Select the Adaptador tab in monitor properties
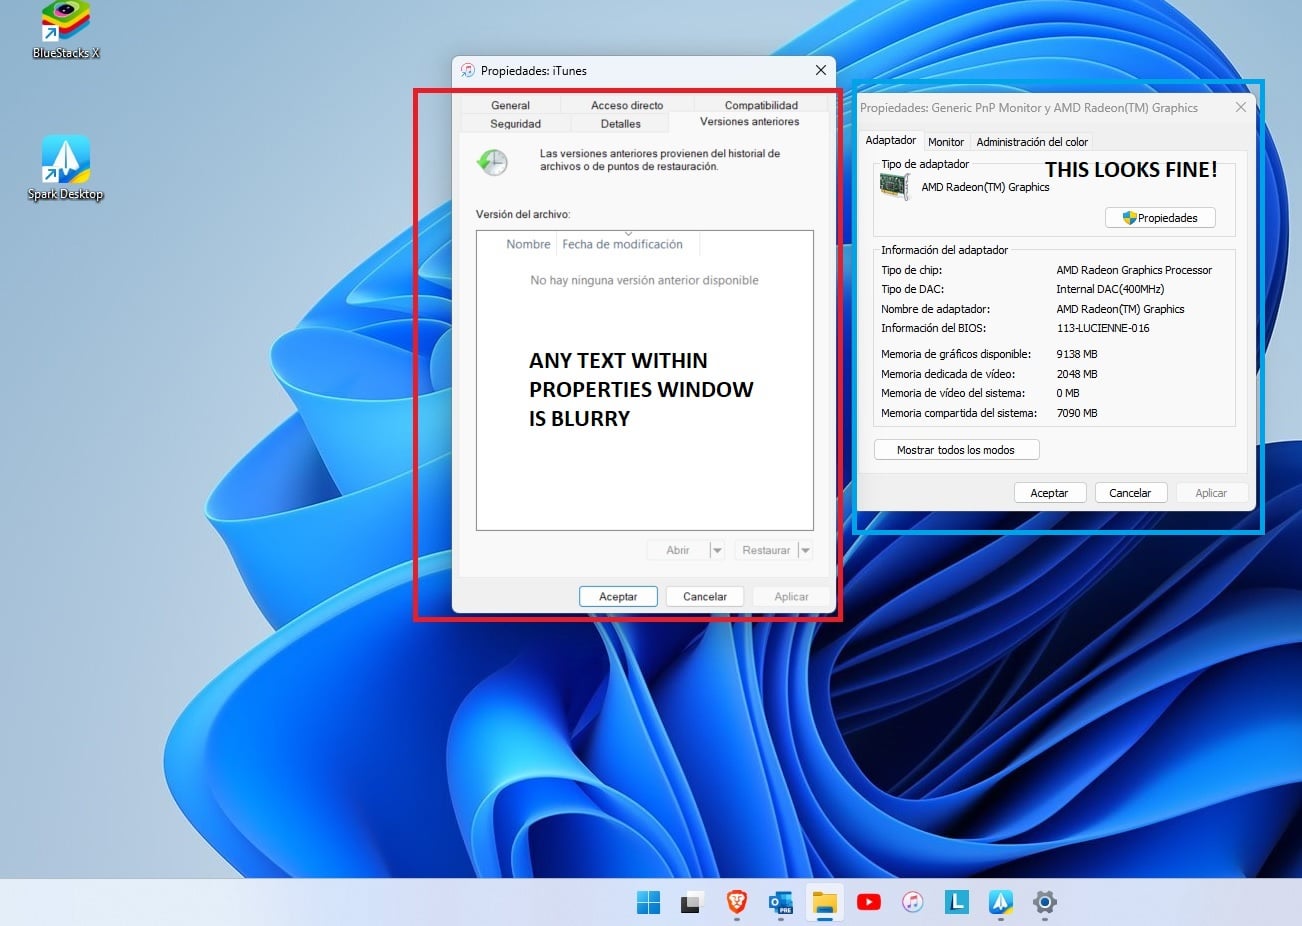This screenshot has height=926, width=1302. 891,140
